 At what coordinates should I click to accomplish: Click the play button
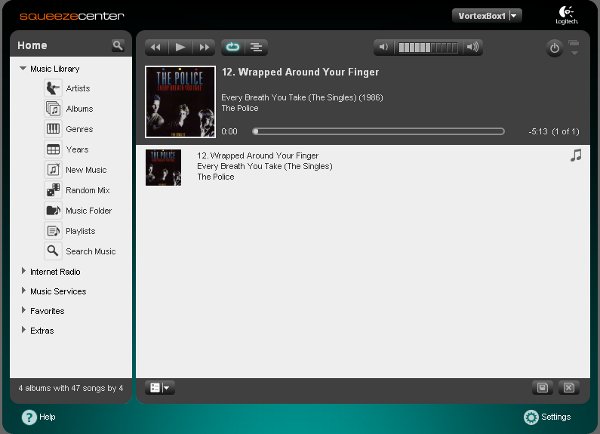(x=180, y=47)
